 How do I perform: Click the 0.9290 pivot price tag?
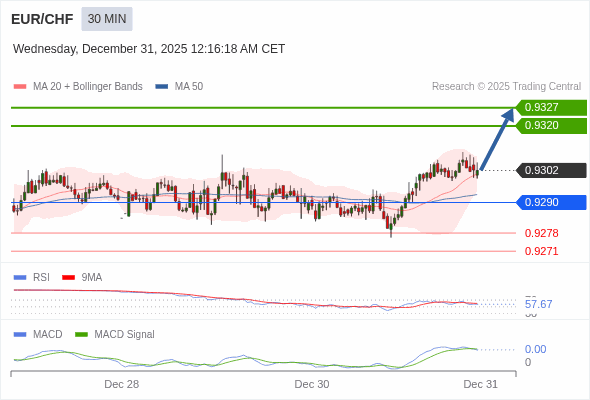pos(551,202)
